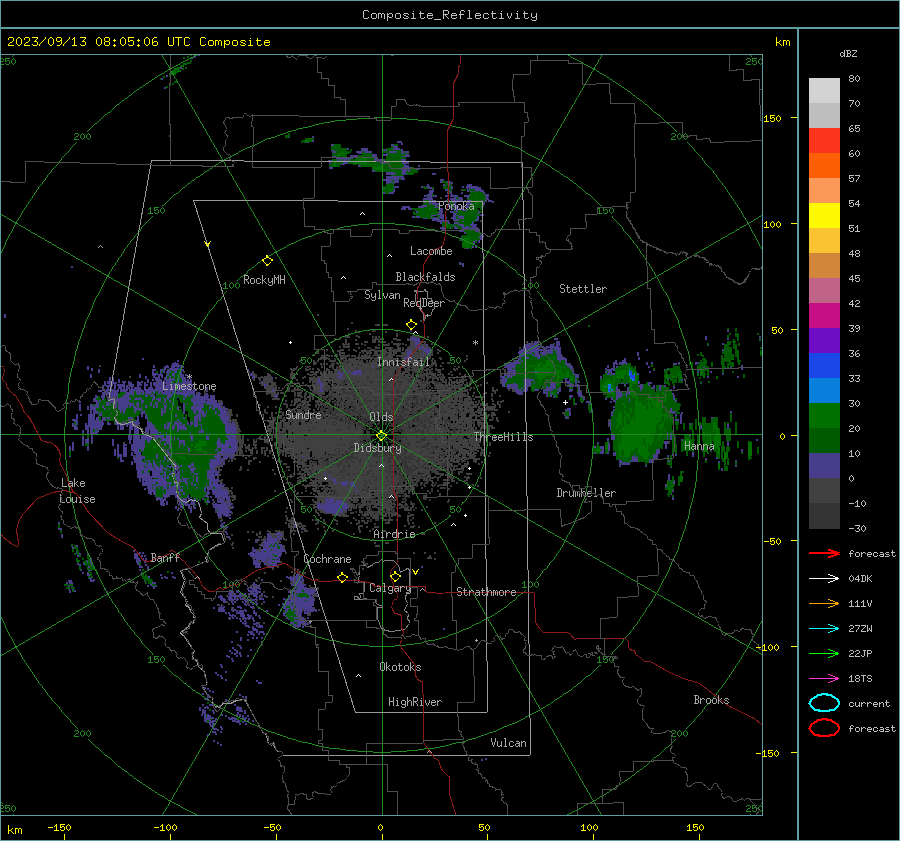The image size is (900, 841).
Task: Click the yellow diamond marker near RedDeer
Action: click(412, 325)
